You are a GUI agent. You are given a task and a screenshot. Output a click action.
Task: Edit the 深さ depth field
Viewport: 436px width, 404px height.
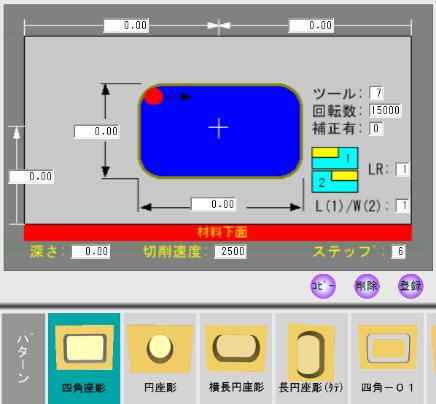[x=91, y=252]
